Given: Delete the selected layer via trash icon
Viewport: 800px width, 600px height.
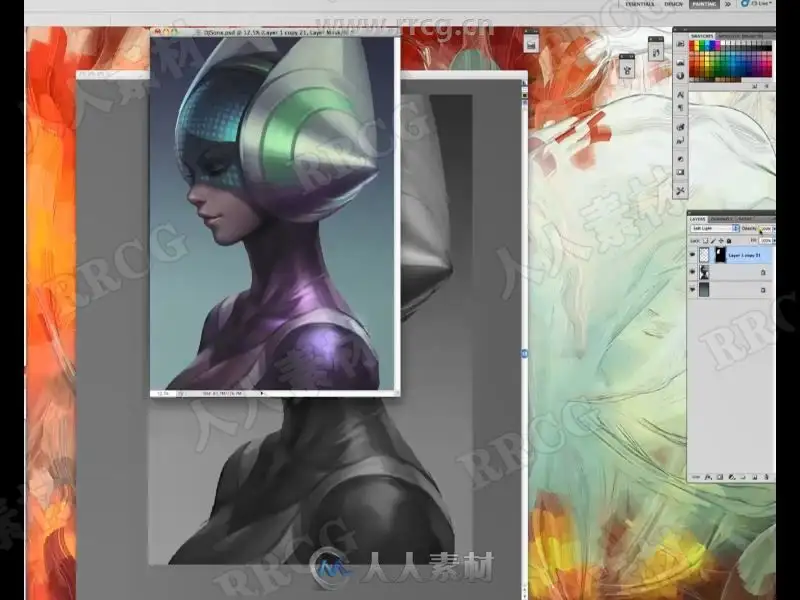Looking at the screenshot, I should tap(766, 477).
